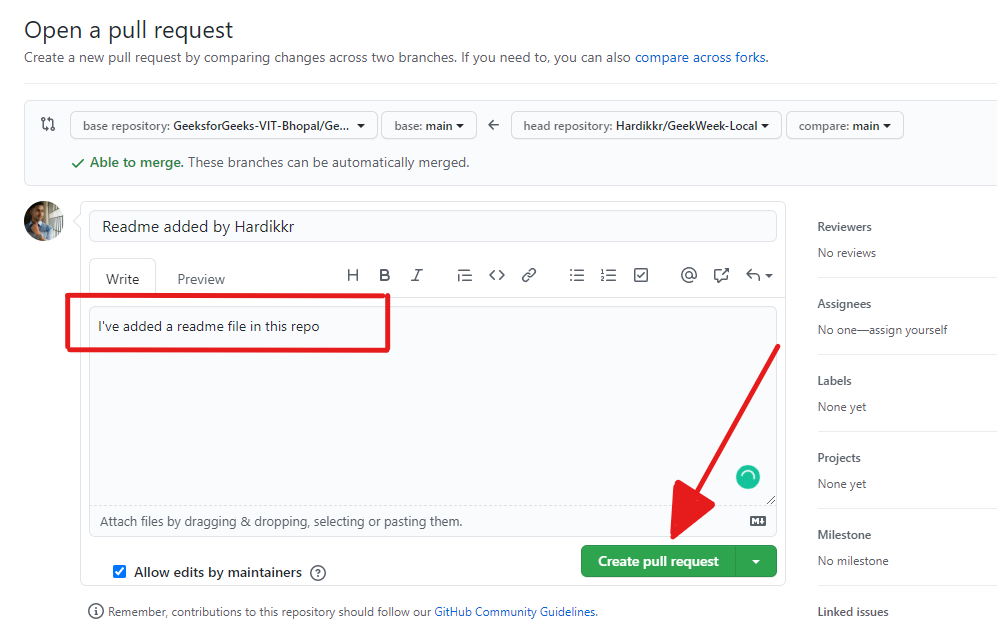
Task: Add a link icon in toolbar
Action: click(529, 275)
